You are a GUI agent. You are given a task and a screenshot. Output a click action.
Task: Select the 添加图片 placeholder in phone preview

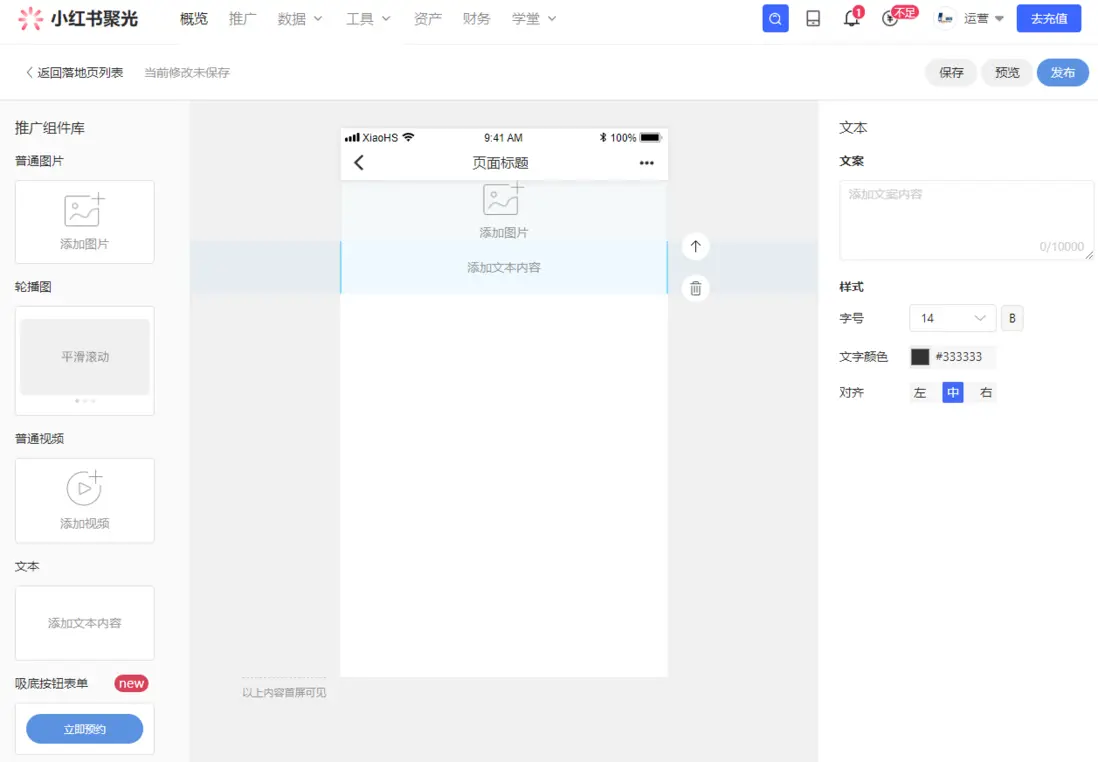(503, 211)
